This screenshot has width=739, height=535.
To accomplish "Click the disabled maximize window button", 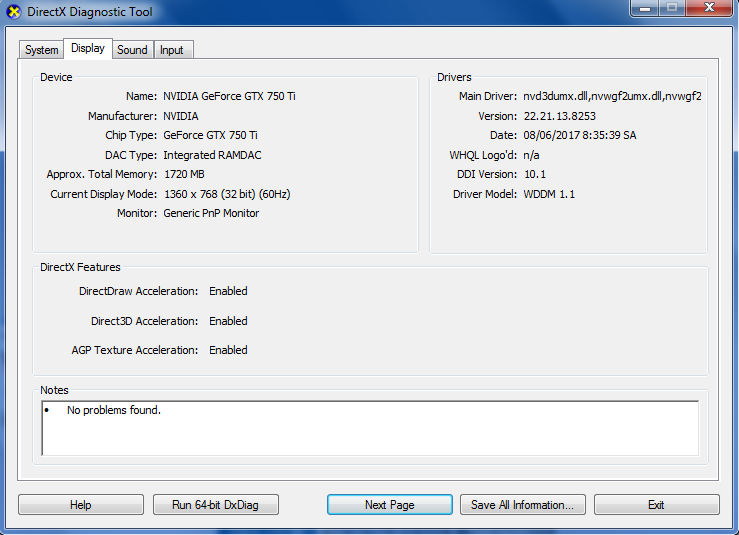I will [672, 8].
